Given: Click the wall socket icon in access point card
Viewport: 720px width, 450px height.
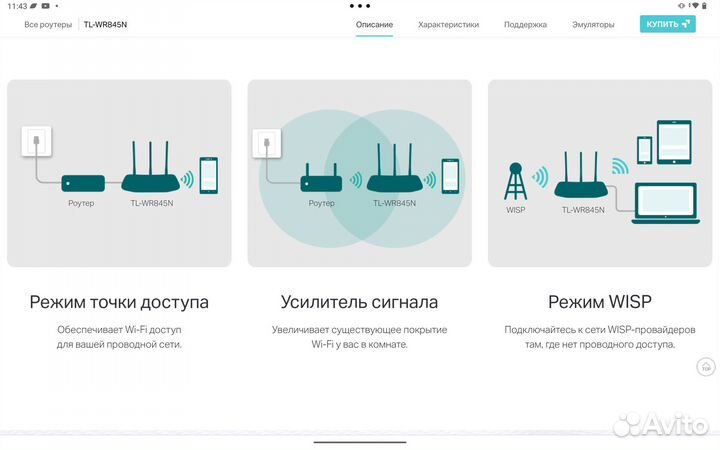Looking at the screenshot, I should coord(37,141).
